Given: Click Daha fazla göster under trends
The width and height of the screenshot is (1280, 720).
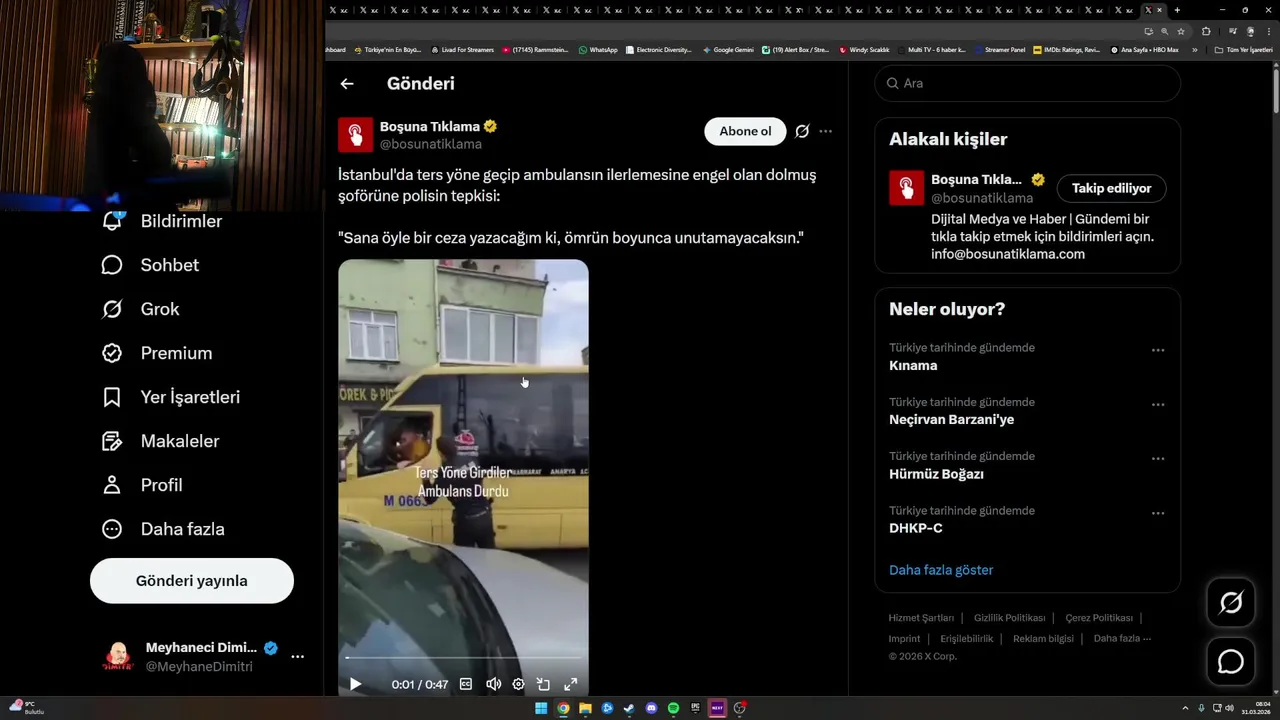Looking at the screenshot, I should [941, 570].
